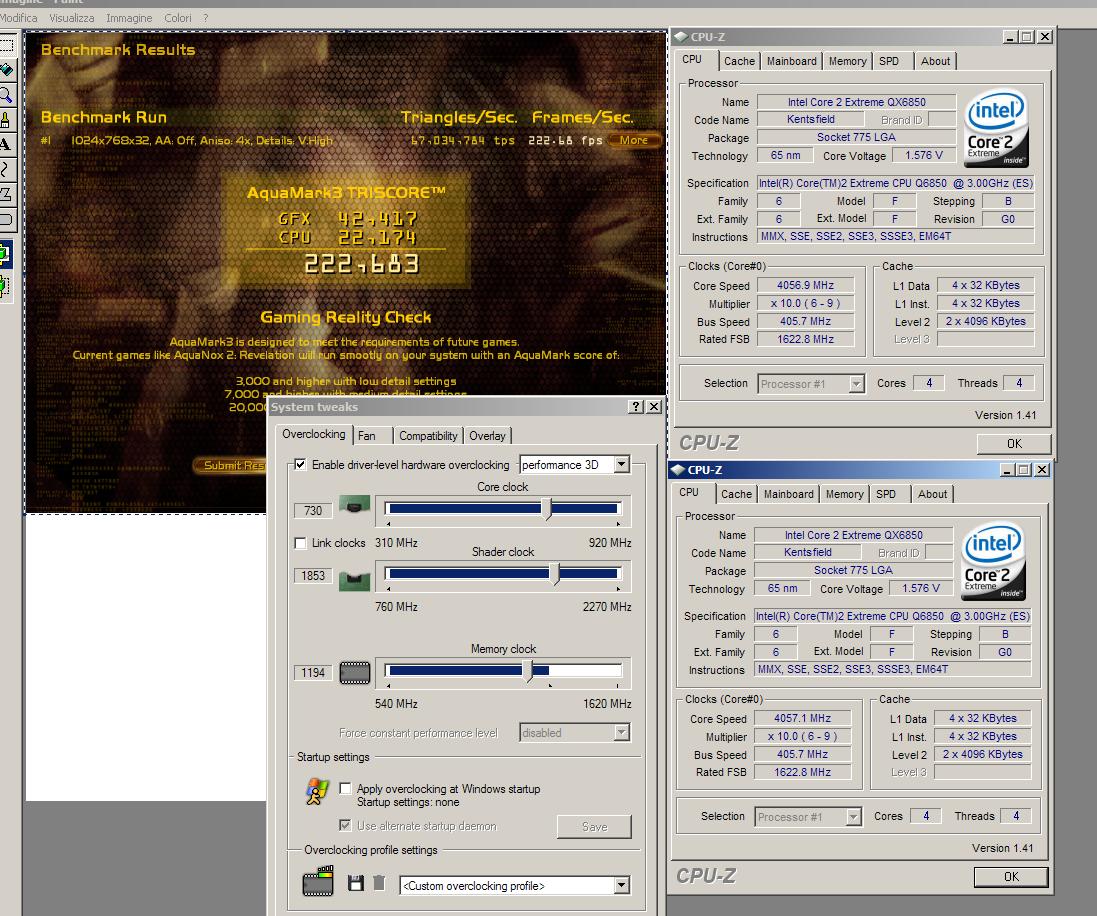Screen dimensions: 1097x916
Task: Open the Memory tab in lower CPU-Z
Action: pyautogui.click(x=844, y=494)
